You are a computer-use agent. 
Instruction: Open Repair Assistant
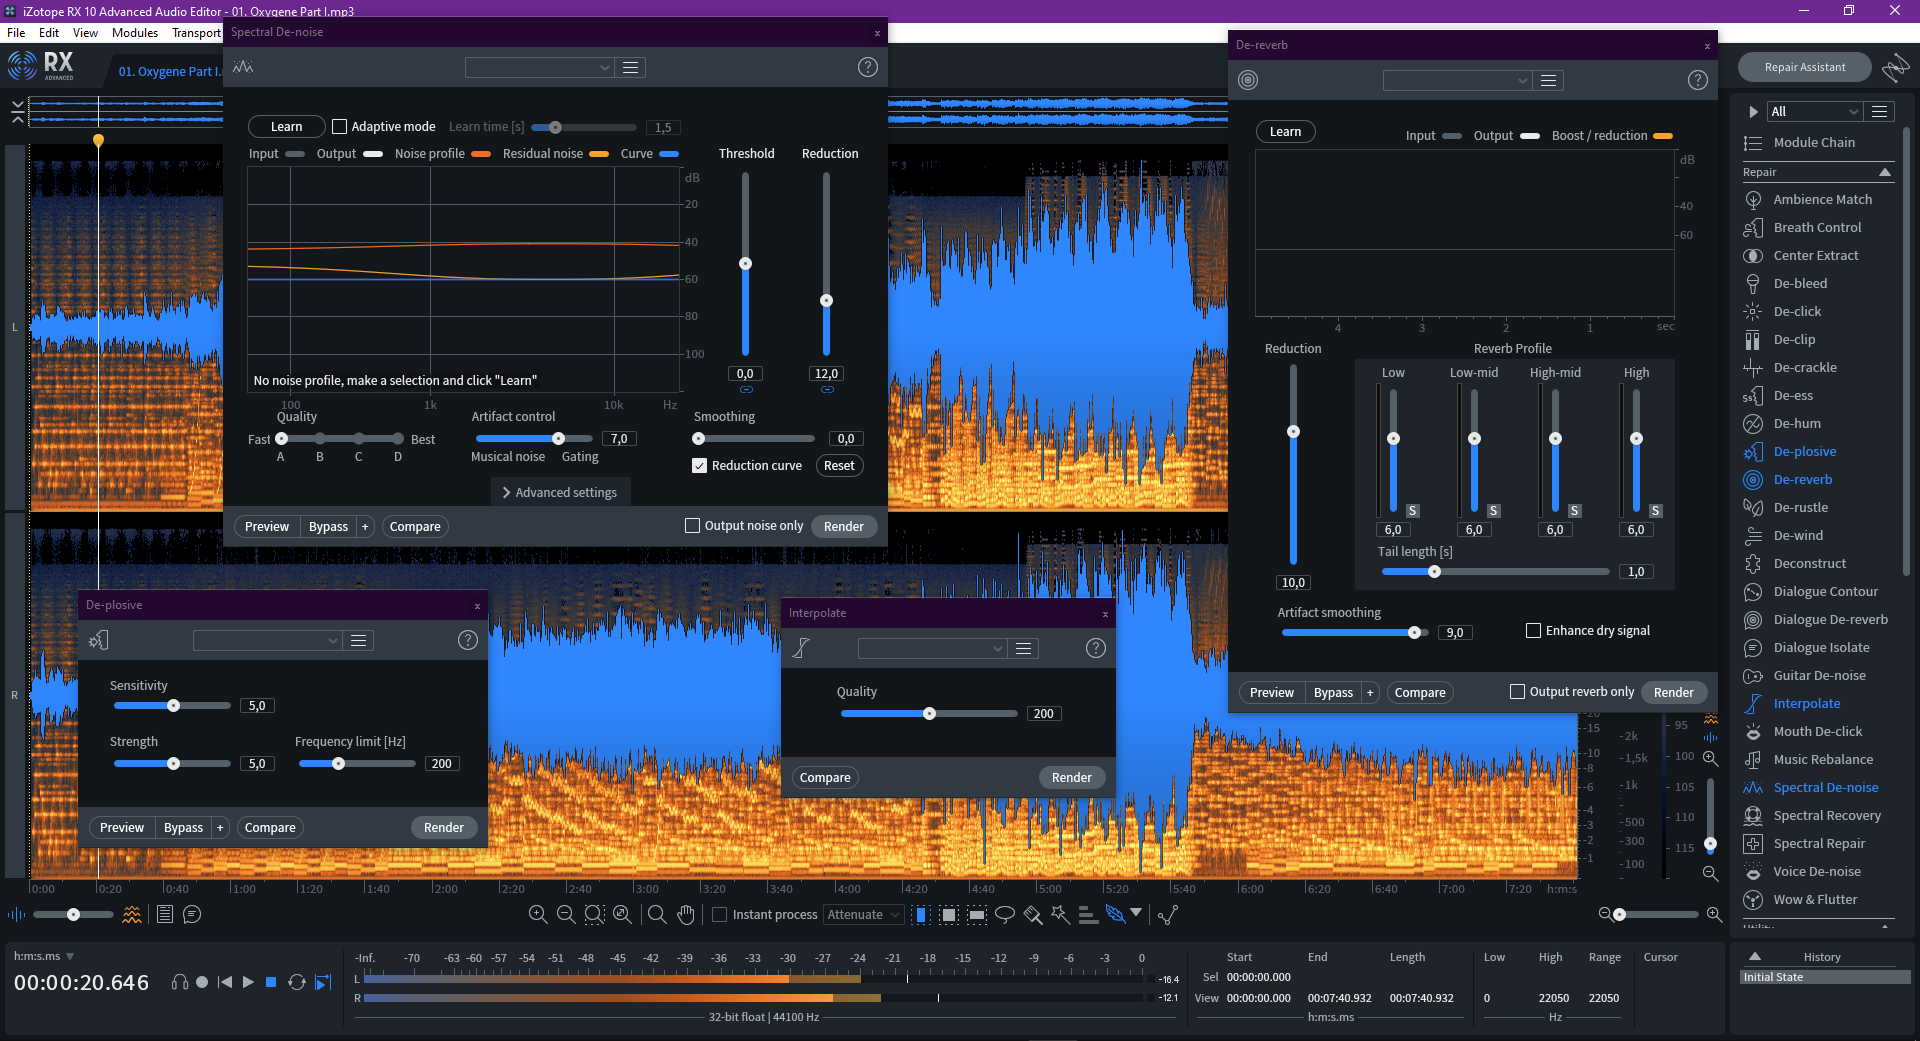click(1805, 67)
